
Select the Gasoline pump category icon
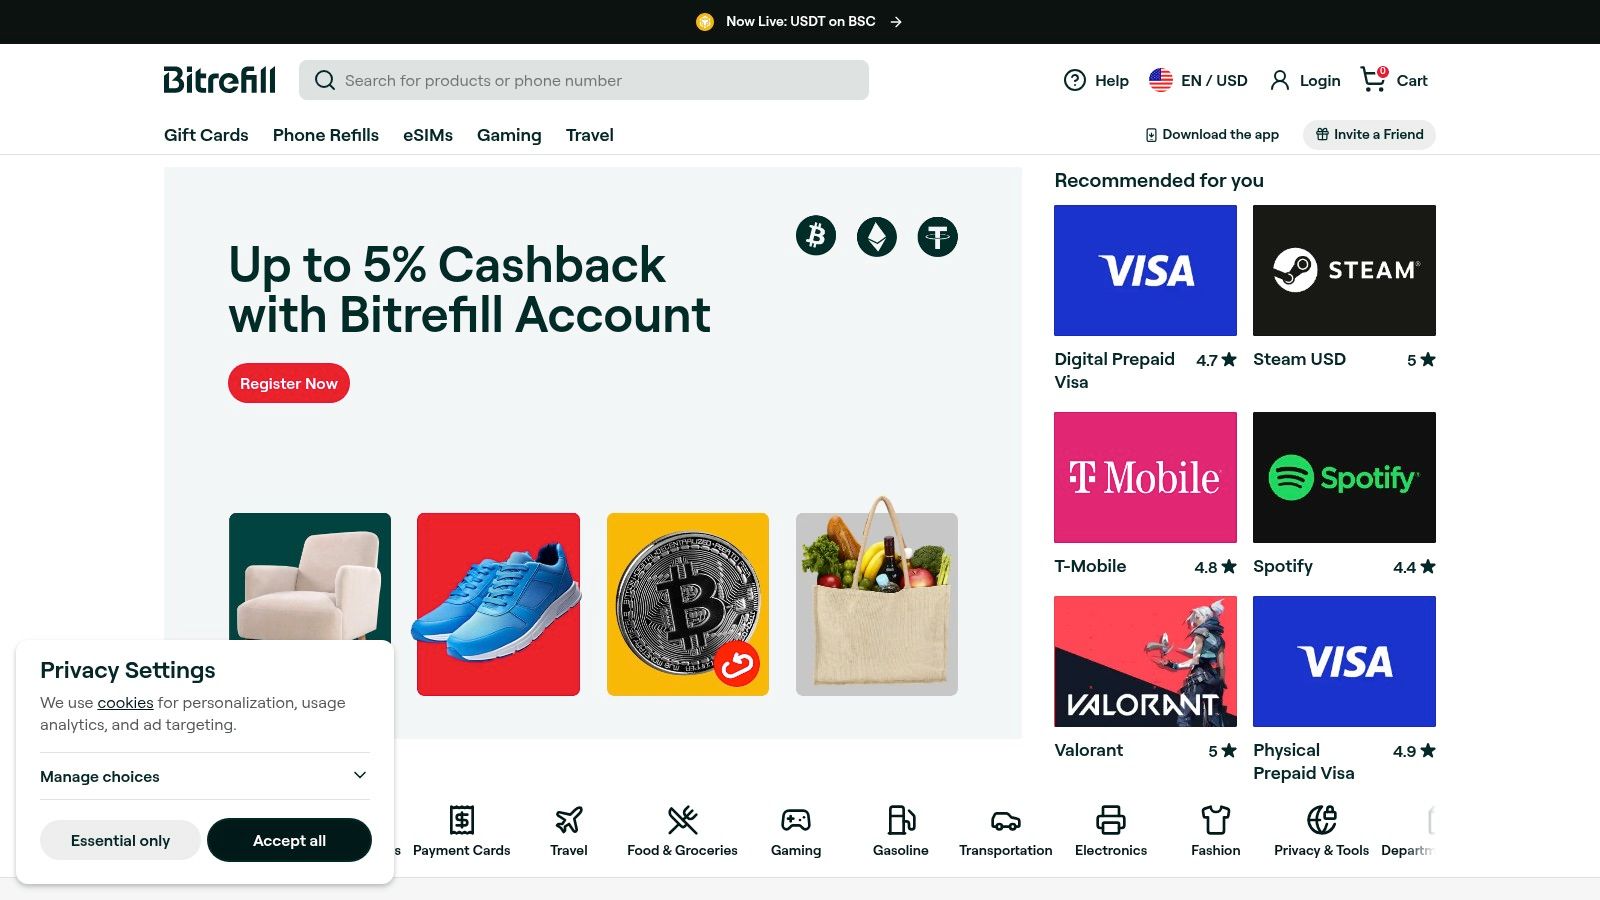[x=901, y=820]
